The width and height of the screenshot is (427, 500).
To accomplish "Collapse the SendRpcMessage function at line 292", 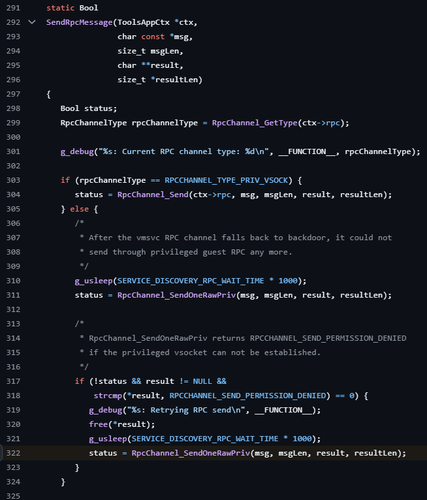I will coord(32,22).
